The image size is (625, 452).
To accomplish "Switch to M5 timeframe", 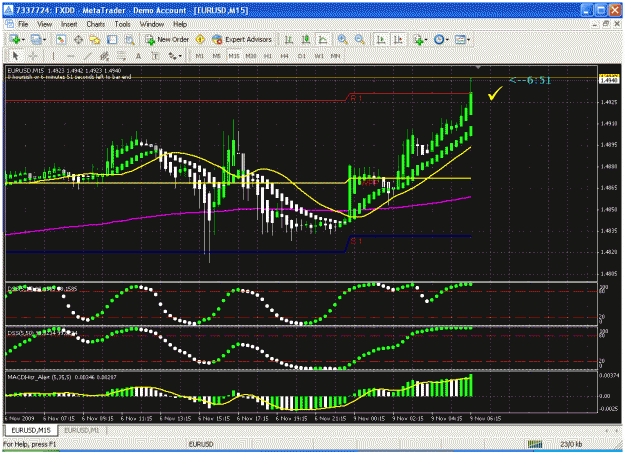I will (x=216, y=56).
